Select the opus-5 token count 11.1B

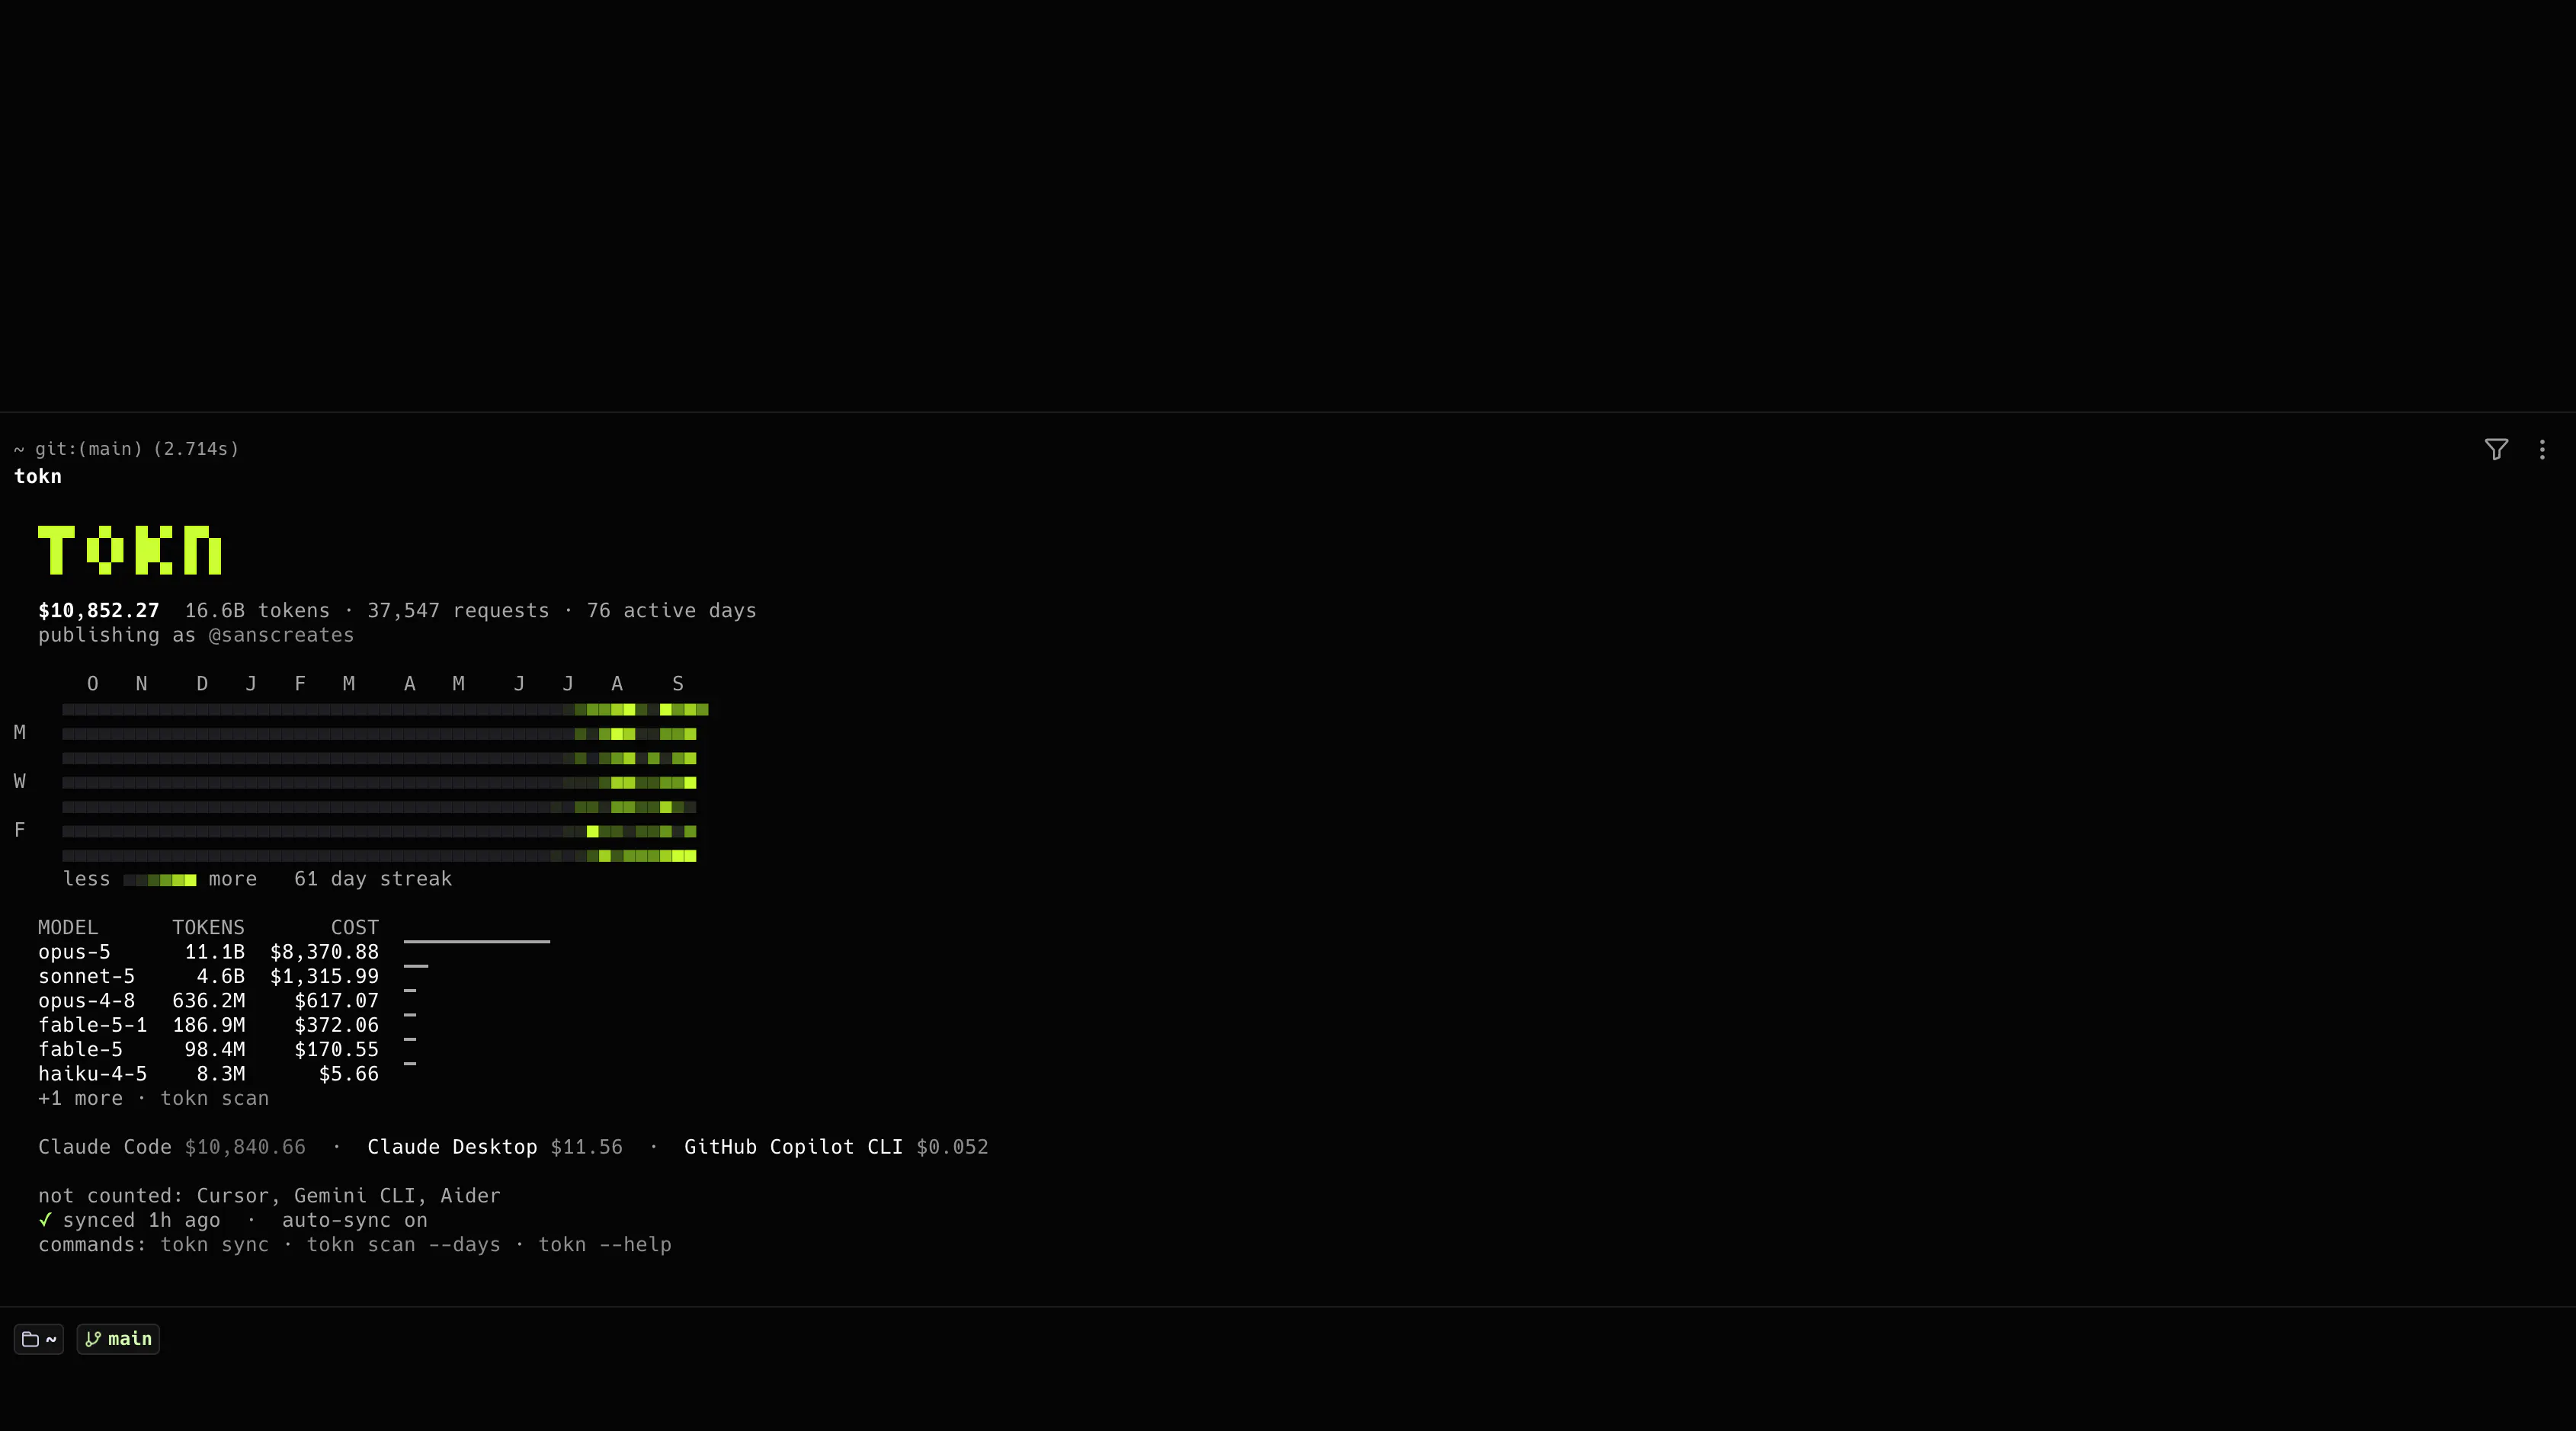click(x=215, y=952)
